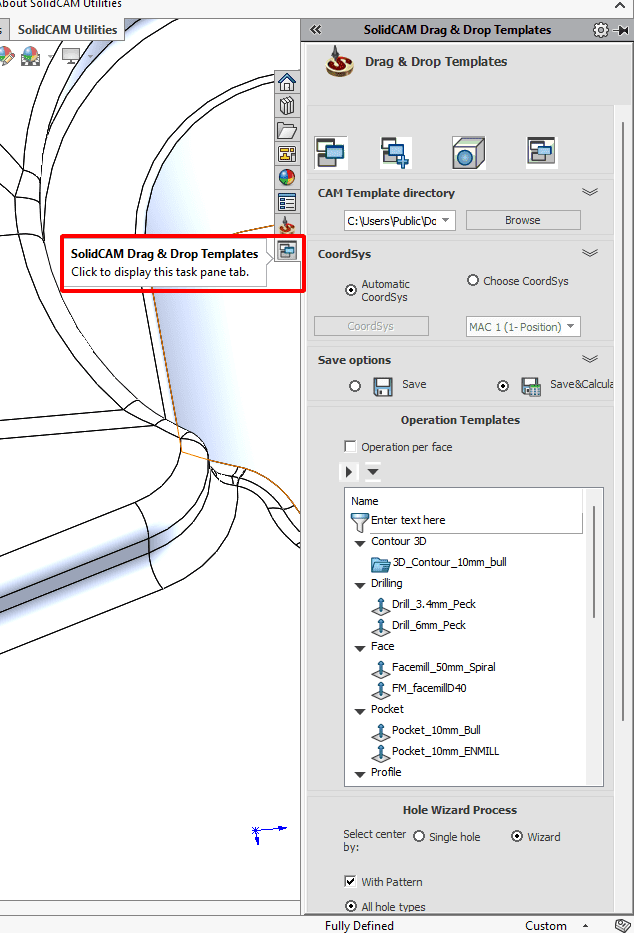Select Drill_6mm_Peck template
Image resolution: width=634 pixels, height=933 pixels.
(428, 625)
